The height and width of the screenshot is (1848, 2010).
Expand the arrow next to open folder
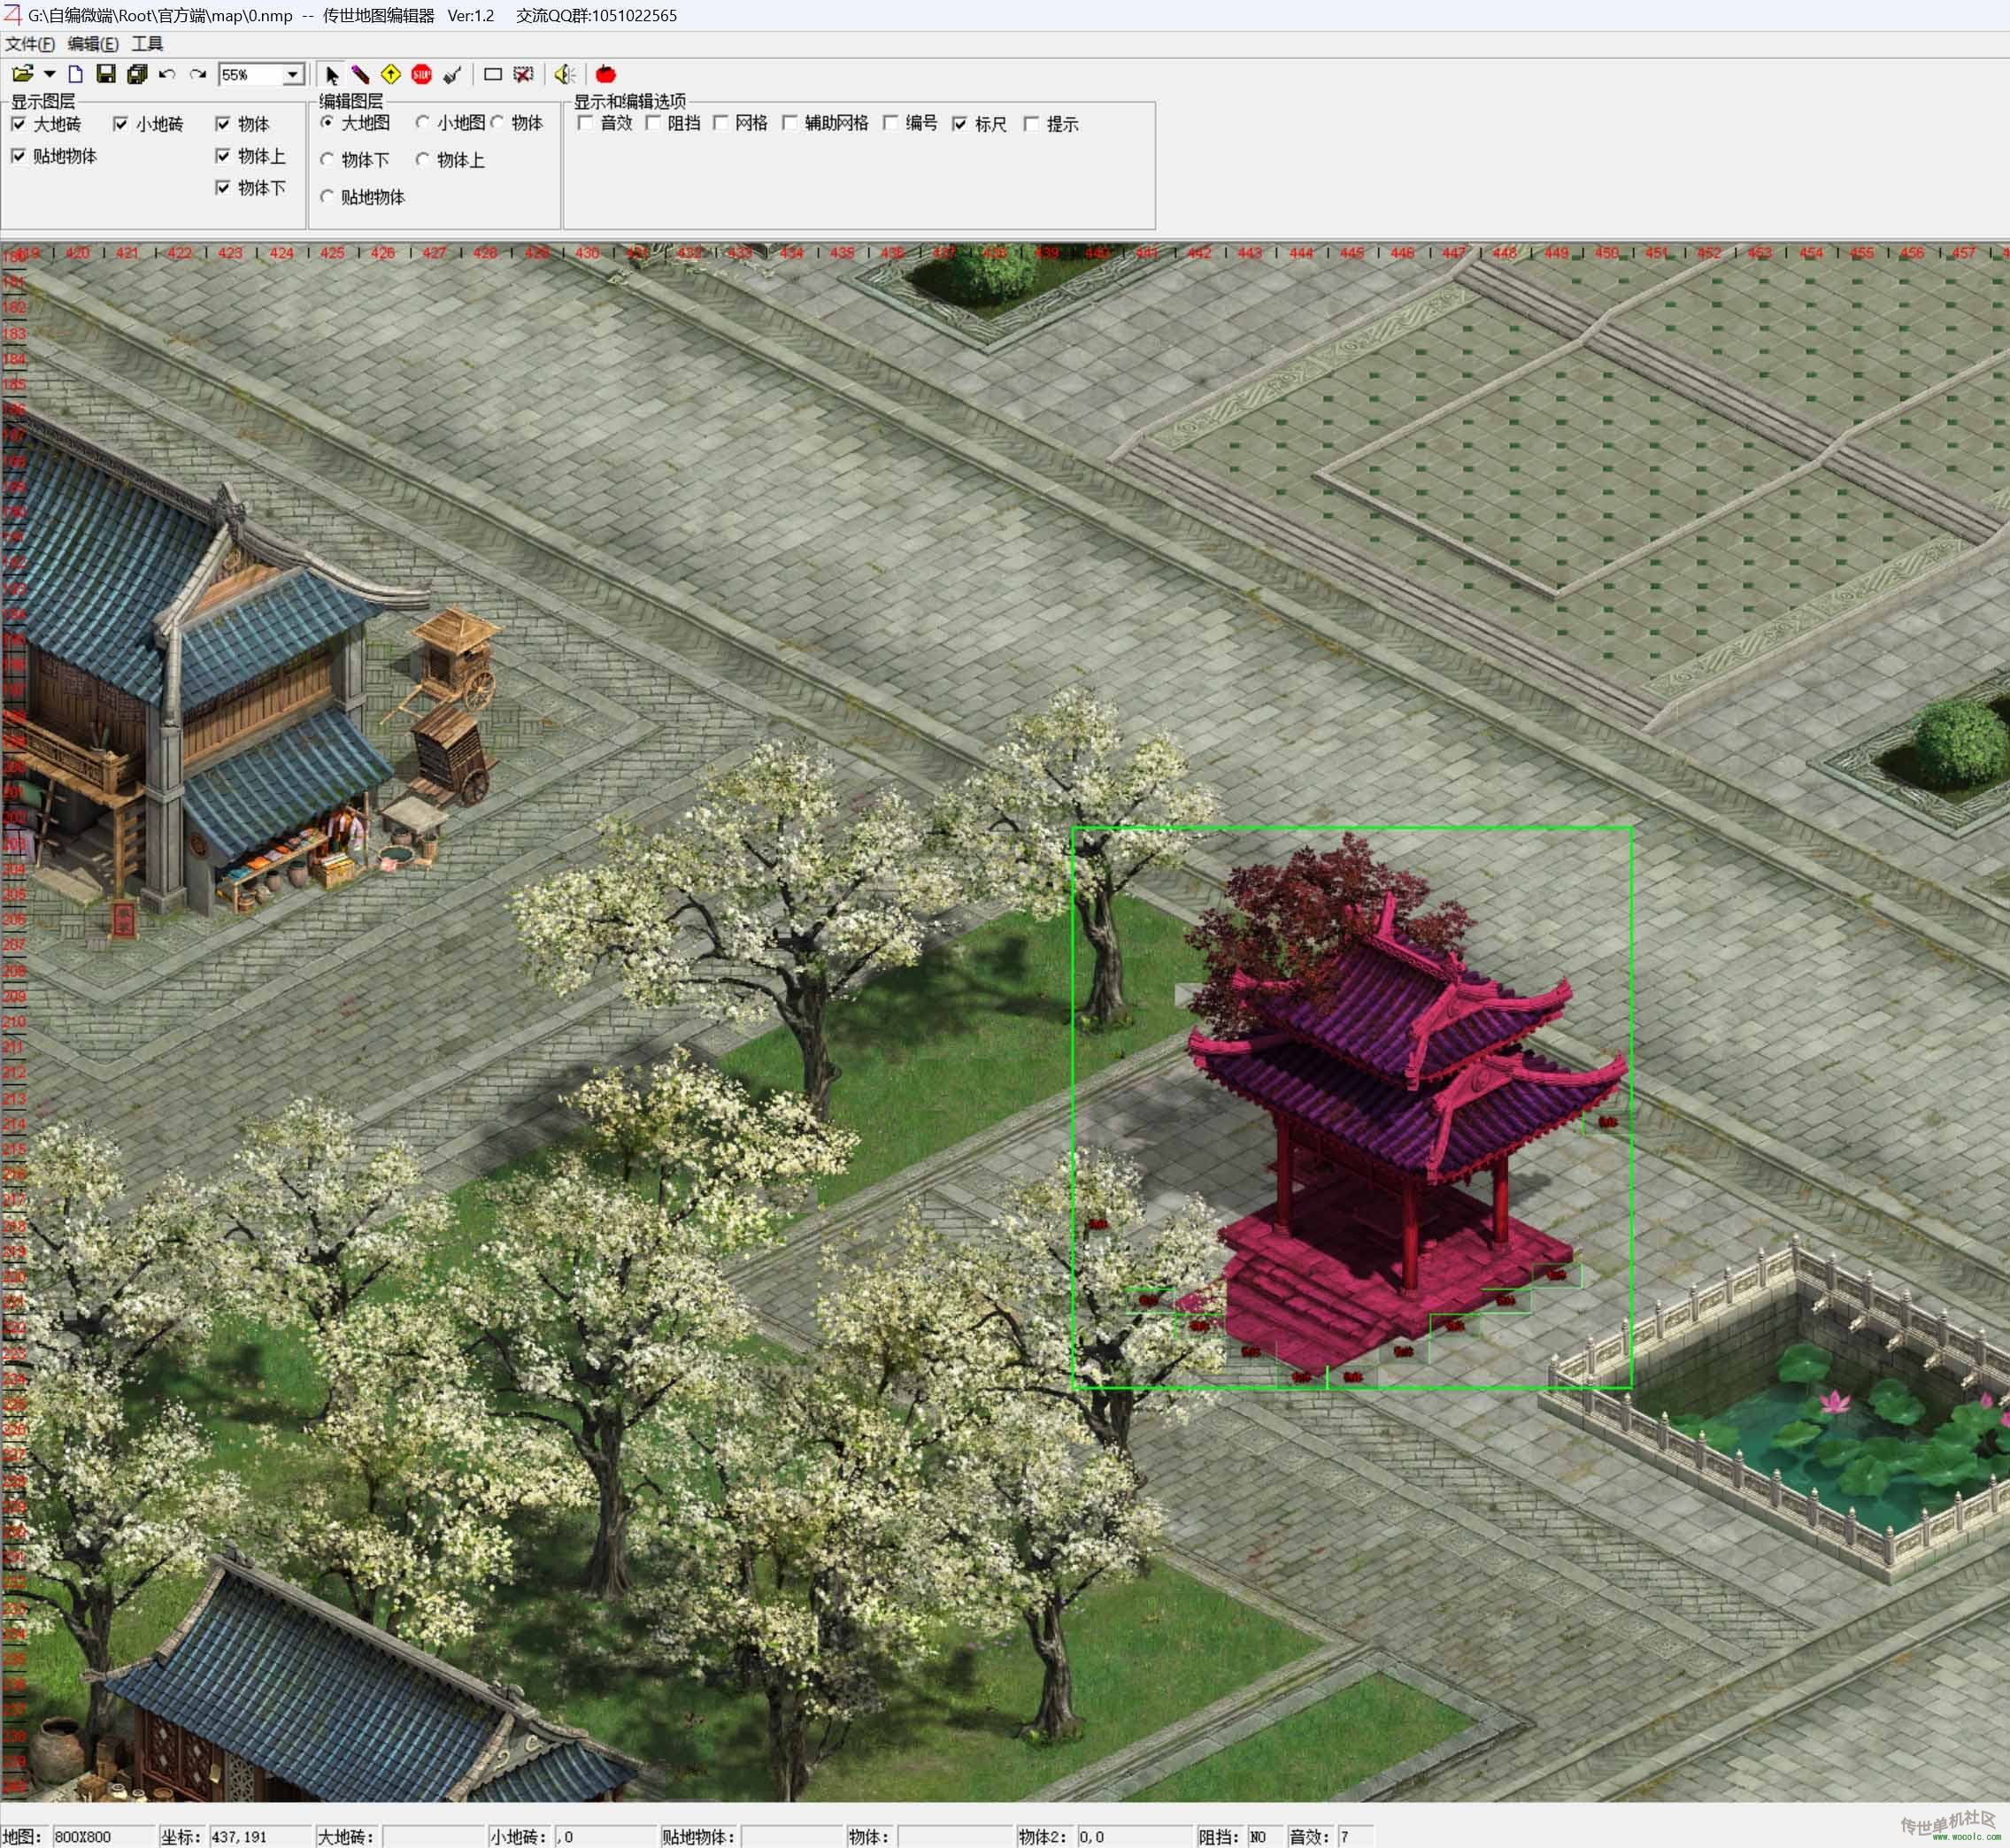(x=49, y=74)
